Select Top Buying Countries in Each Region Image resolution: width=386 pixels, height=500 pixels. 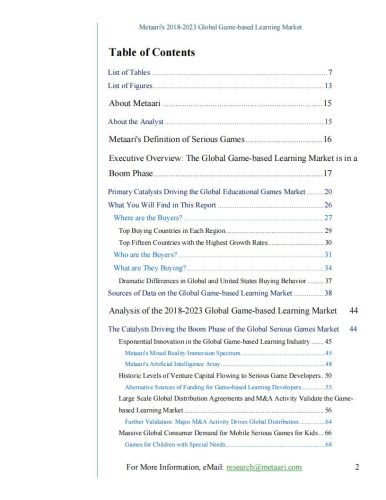225,231
